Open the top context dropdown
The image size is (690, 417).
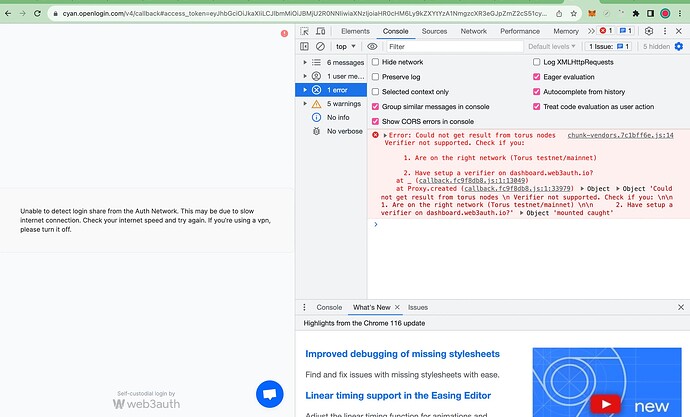coord(345,46)
